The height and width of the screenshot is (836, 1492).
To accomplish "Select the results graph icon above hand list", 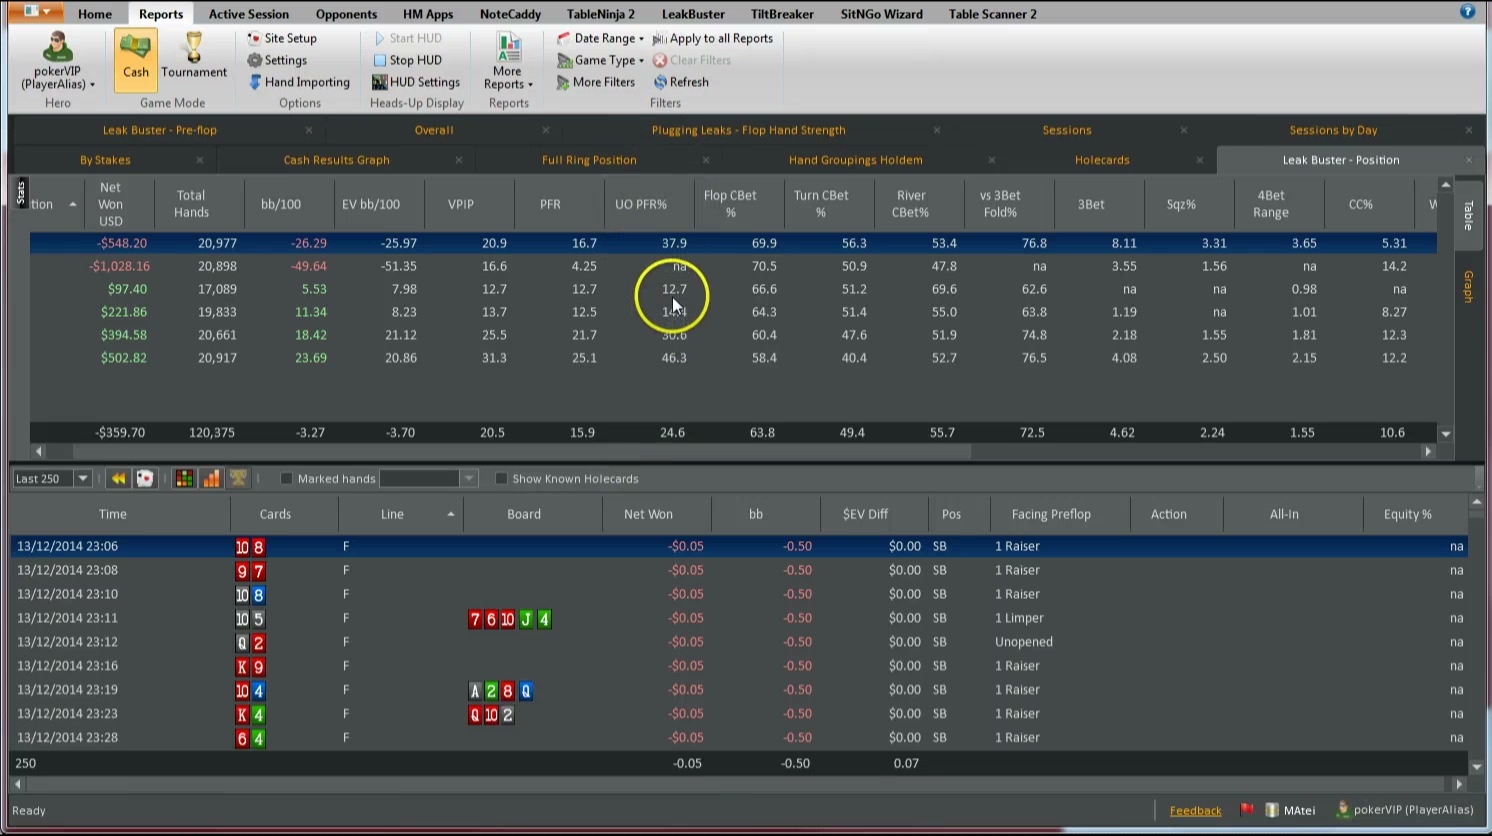I will tap(211, 478).
